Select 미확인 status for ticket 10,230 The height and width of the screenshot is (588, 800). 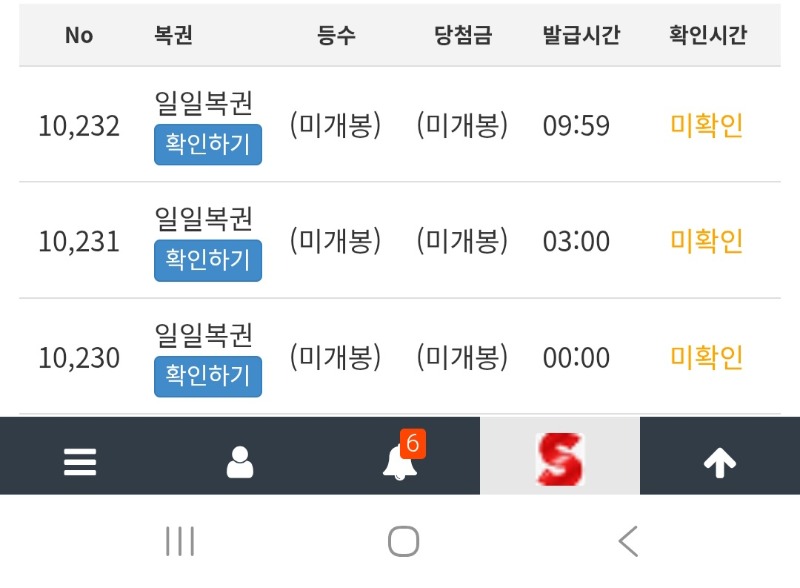click(x=707, y=358)
